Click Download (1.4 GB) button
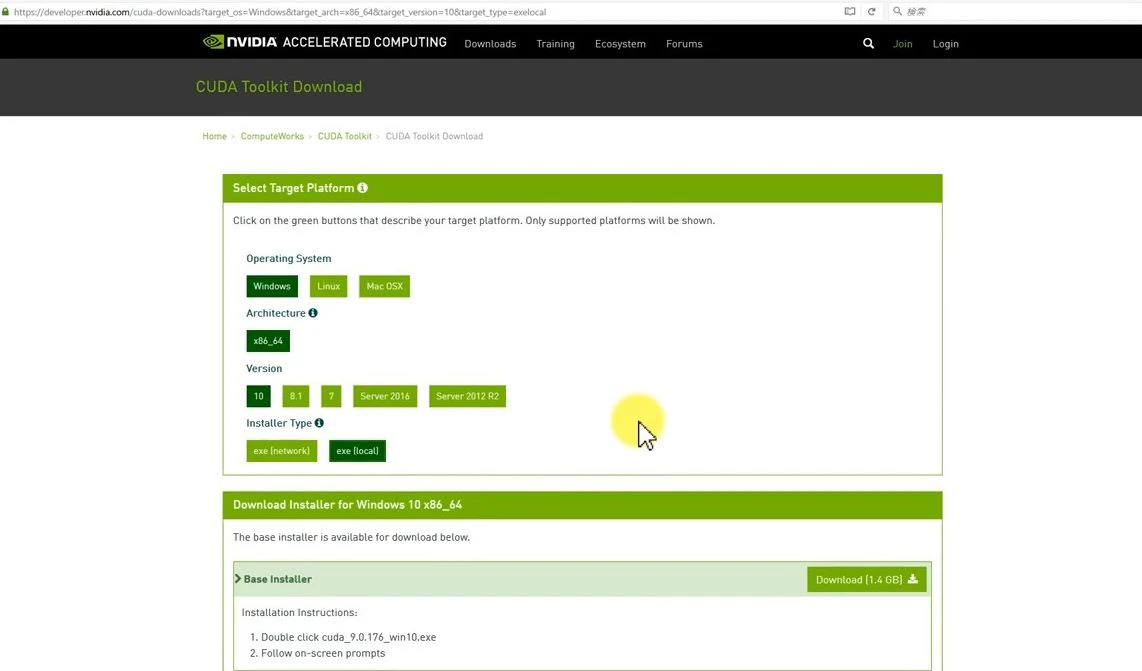This screenshot has height=671, width=1142. click(867, 580)
